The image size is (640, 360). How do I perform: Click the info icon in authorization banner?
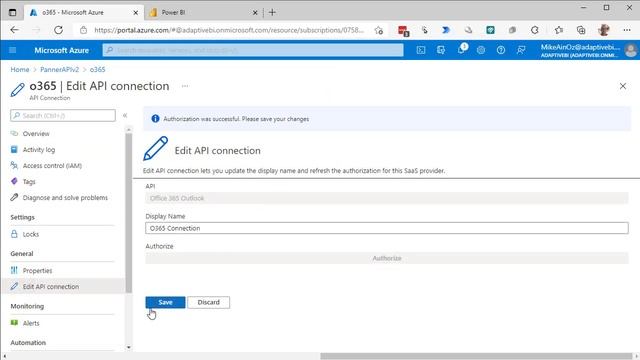click(x=156, y=119)
